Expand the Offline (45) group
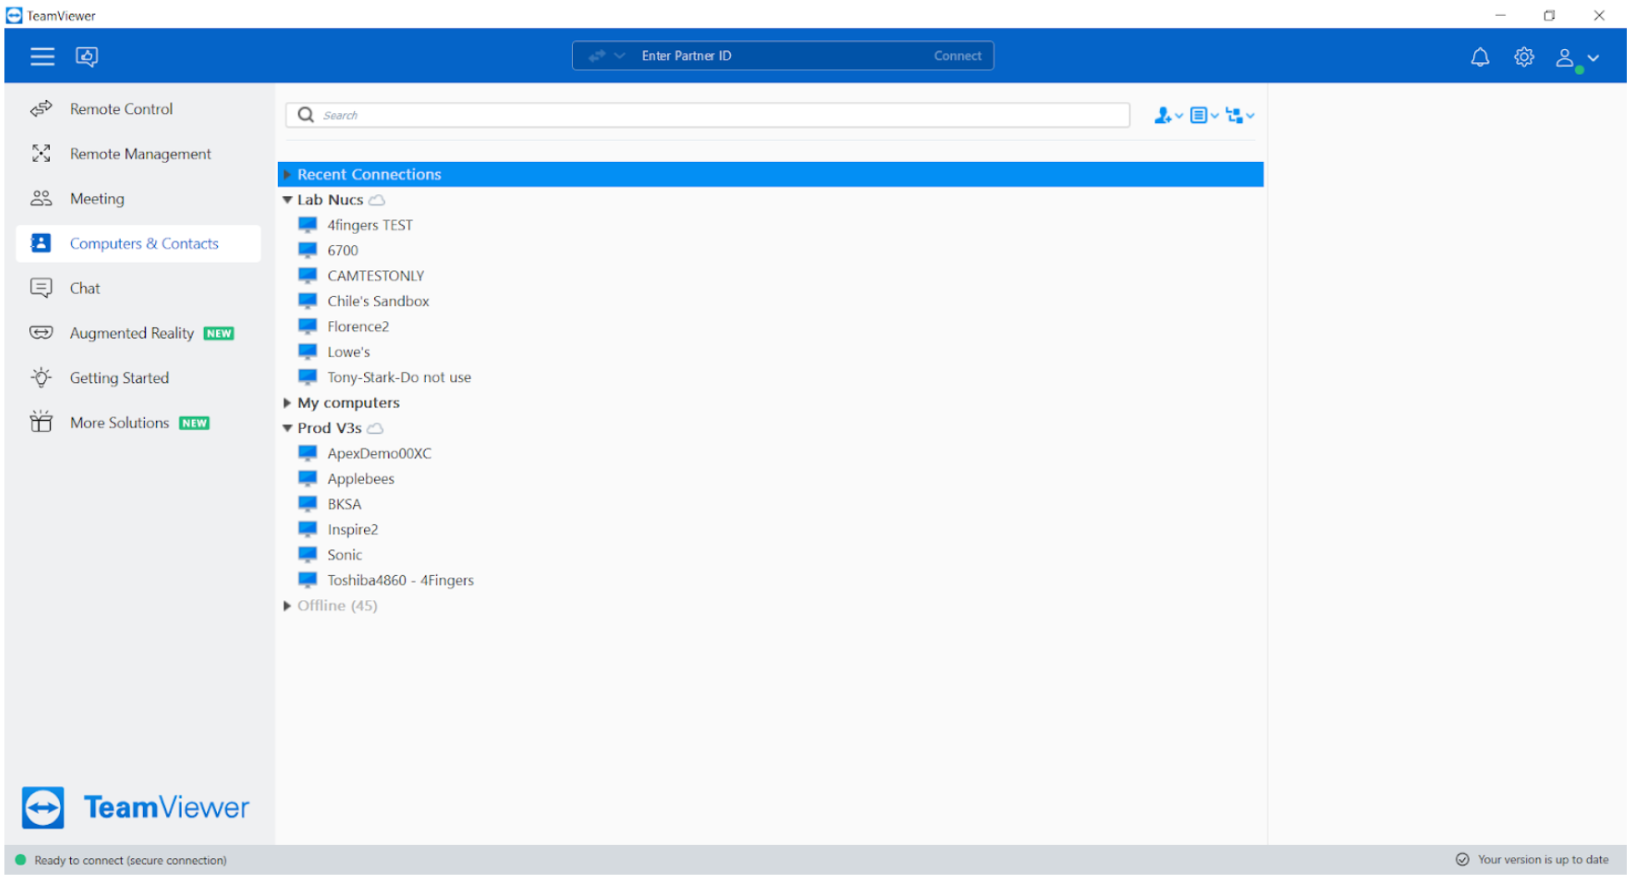This screenshot has width=1632, height=878. [x=288, y=606]
